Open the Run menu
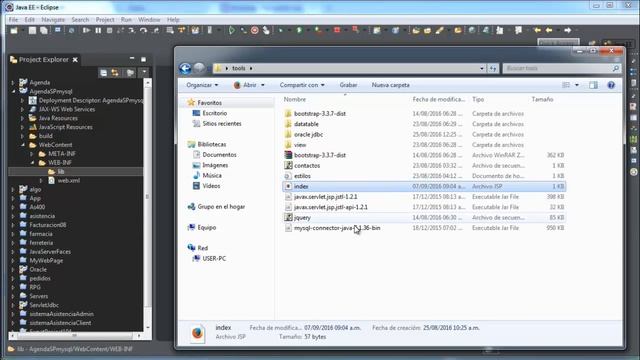640x360 pixels. click(x=126, y=20)
